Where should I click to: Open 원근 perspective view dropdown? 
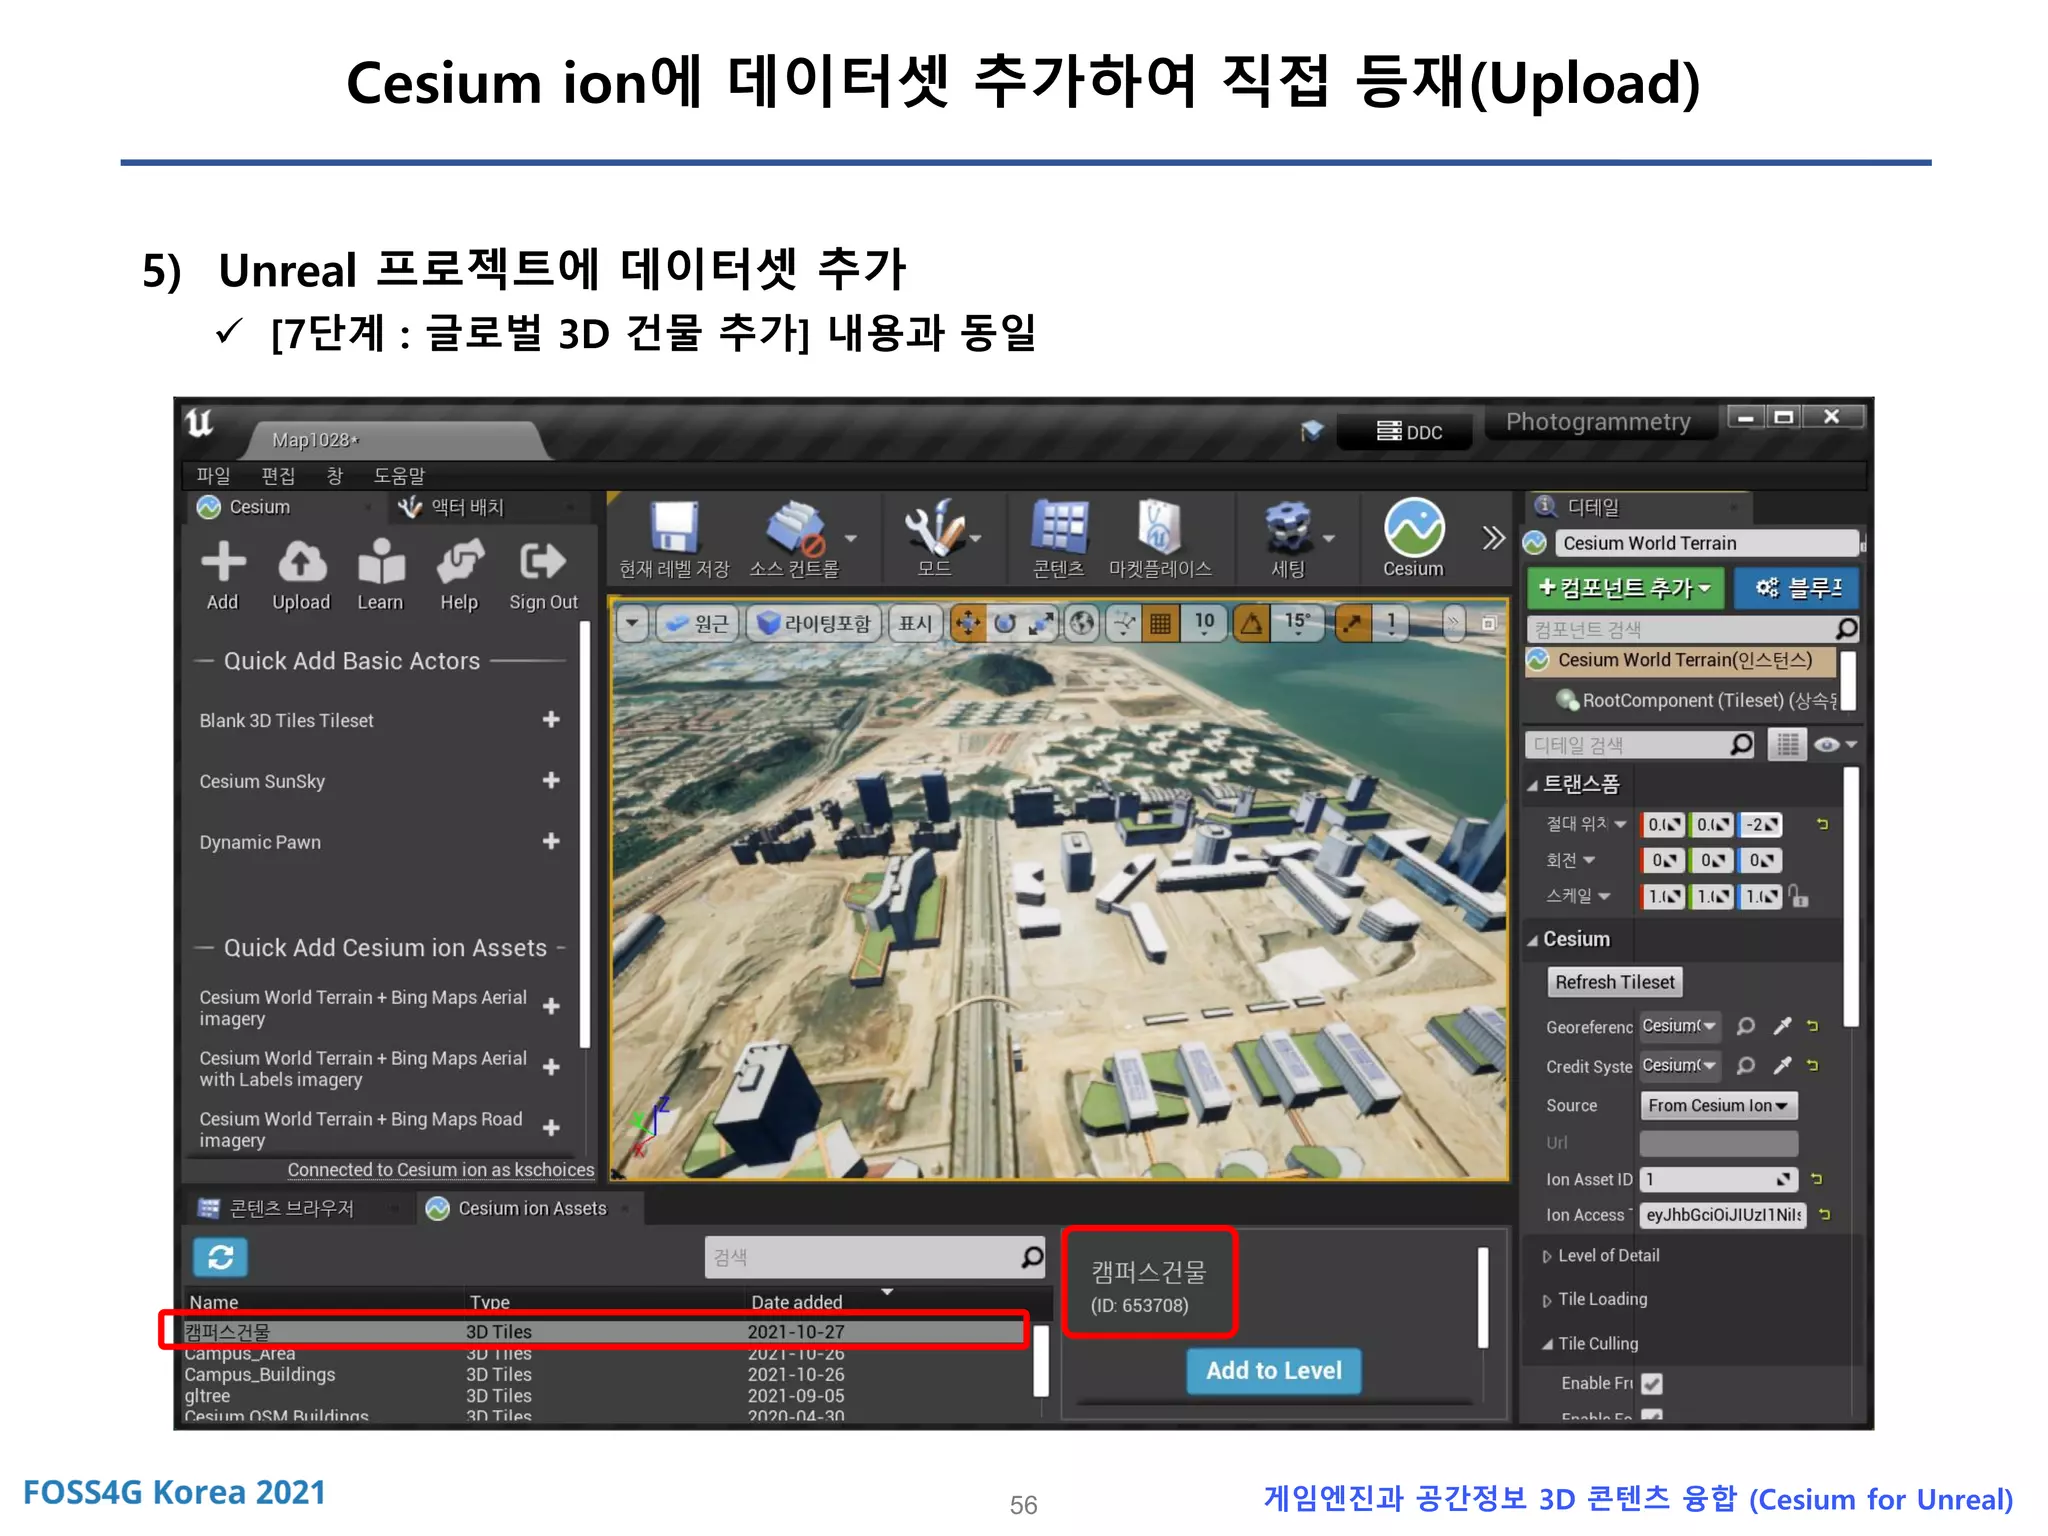click(x=698, y=623)
